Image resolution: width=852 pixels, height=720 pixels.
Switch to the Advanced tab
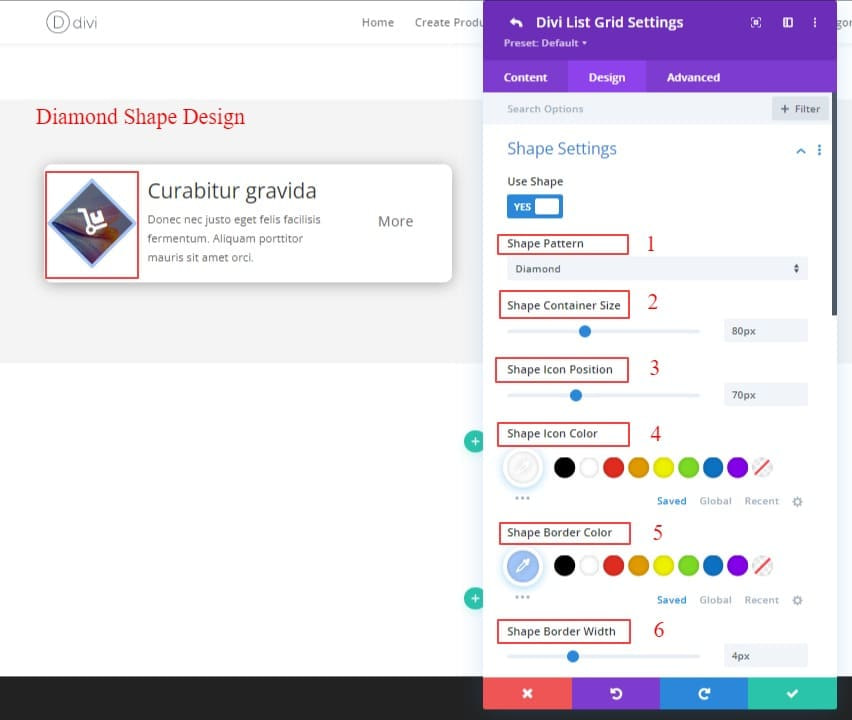pos(692,77)
